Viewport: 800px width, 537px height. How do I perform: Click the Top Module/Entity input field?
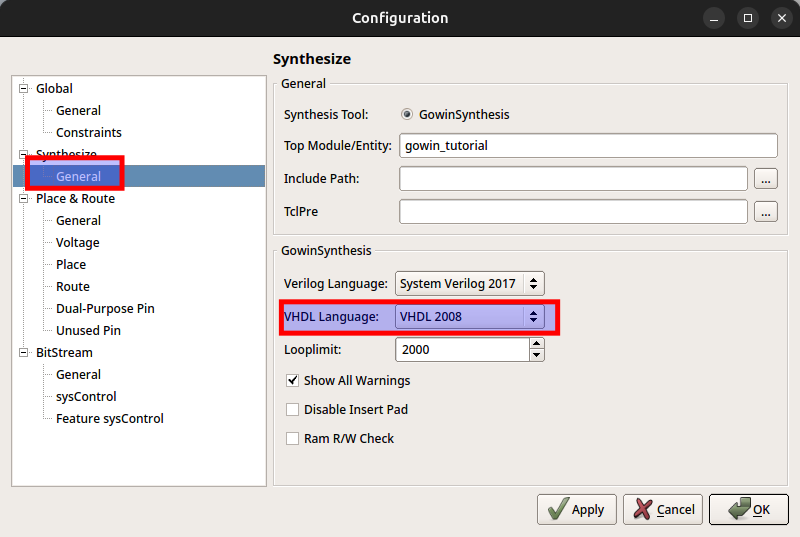point(588,146)
